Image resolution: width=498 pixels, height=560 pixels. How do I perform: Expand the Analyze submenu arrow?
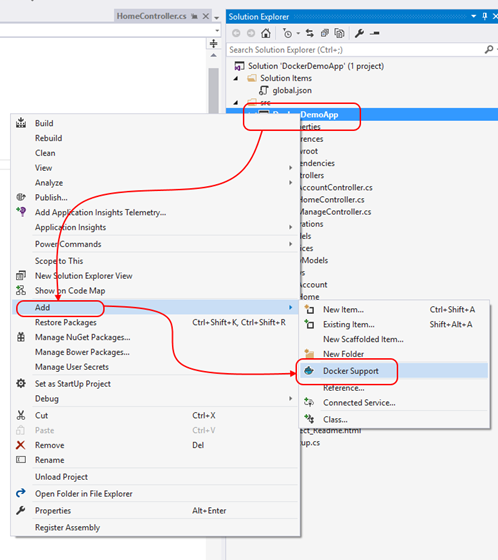click(x=290, y=182)
